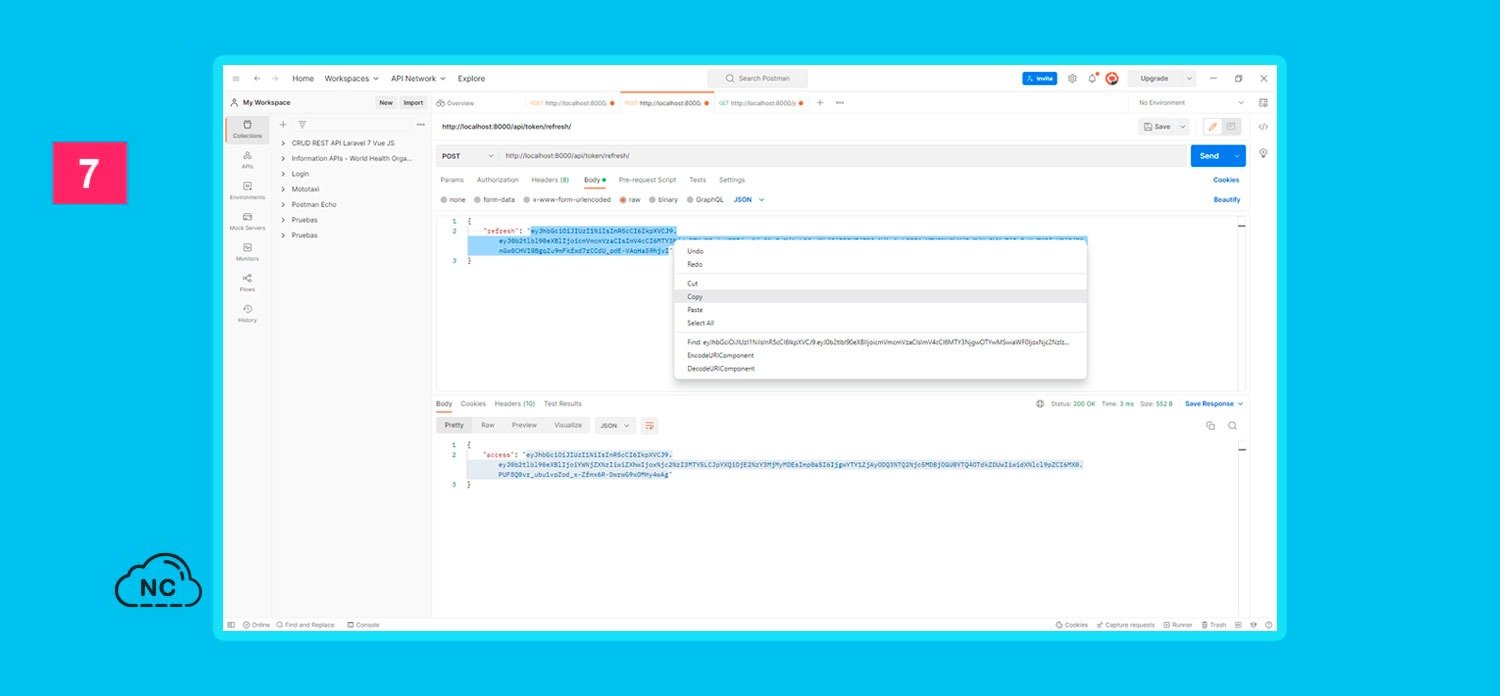Select the raw body type
1500x696 pixels.
(630, 200)
